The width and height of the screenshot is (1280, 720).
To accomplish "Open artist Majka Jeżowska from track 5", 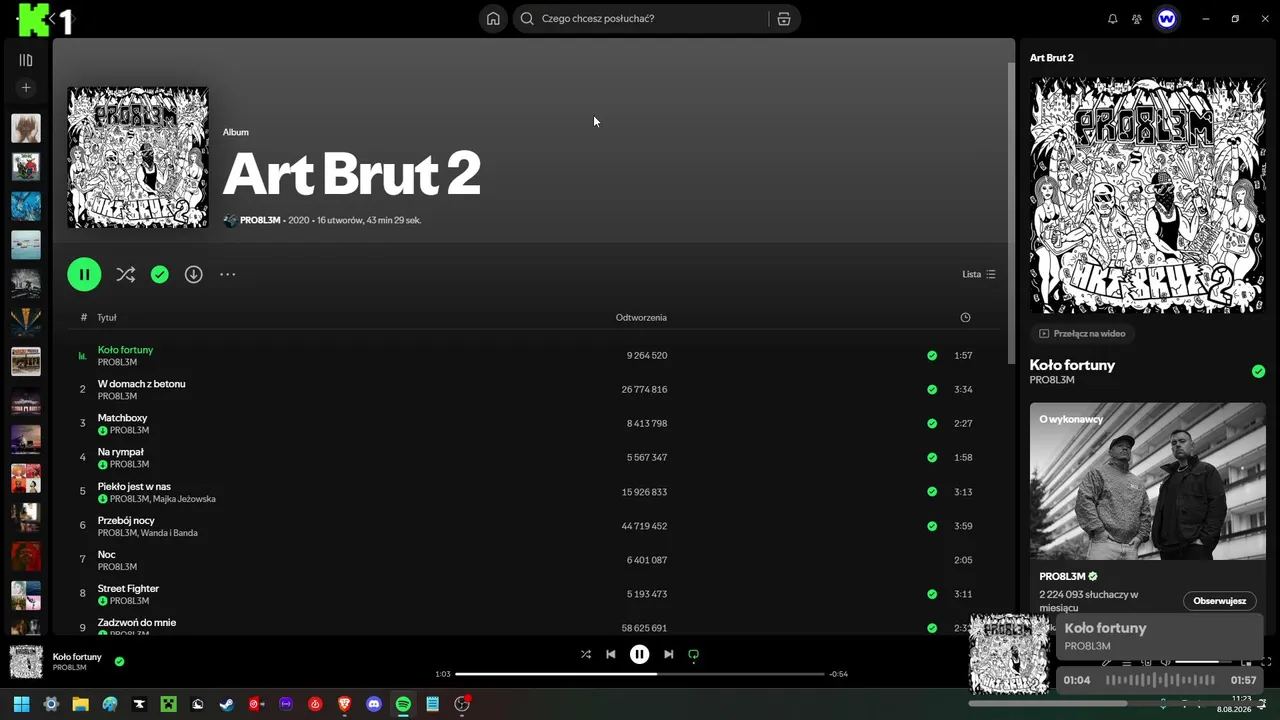I will pos(184,499).
